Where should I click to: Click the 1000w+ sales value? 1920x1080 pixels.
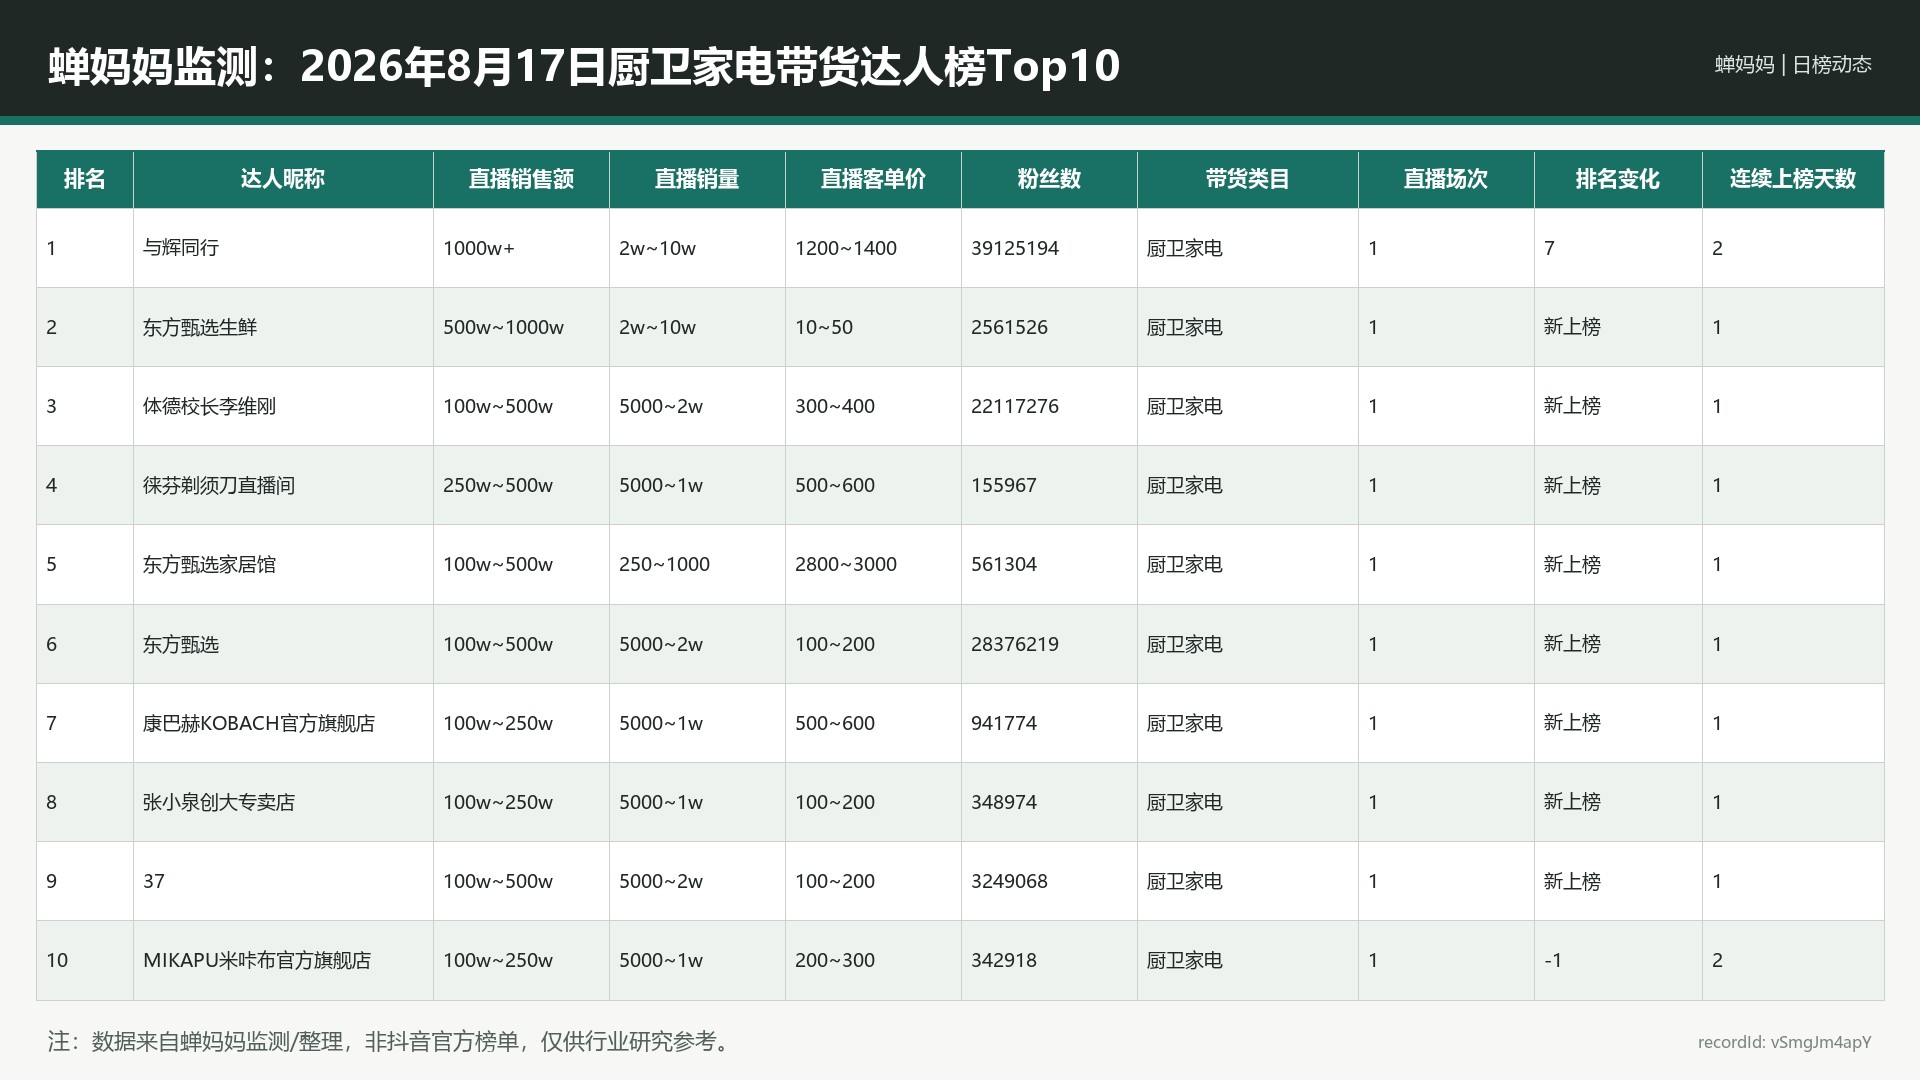(x=479, y=248)
